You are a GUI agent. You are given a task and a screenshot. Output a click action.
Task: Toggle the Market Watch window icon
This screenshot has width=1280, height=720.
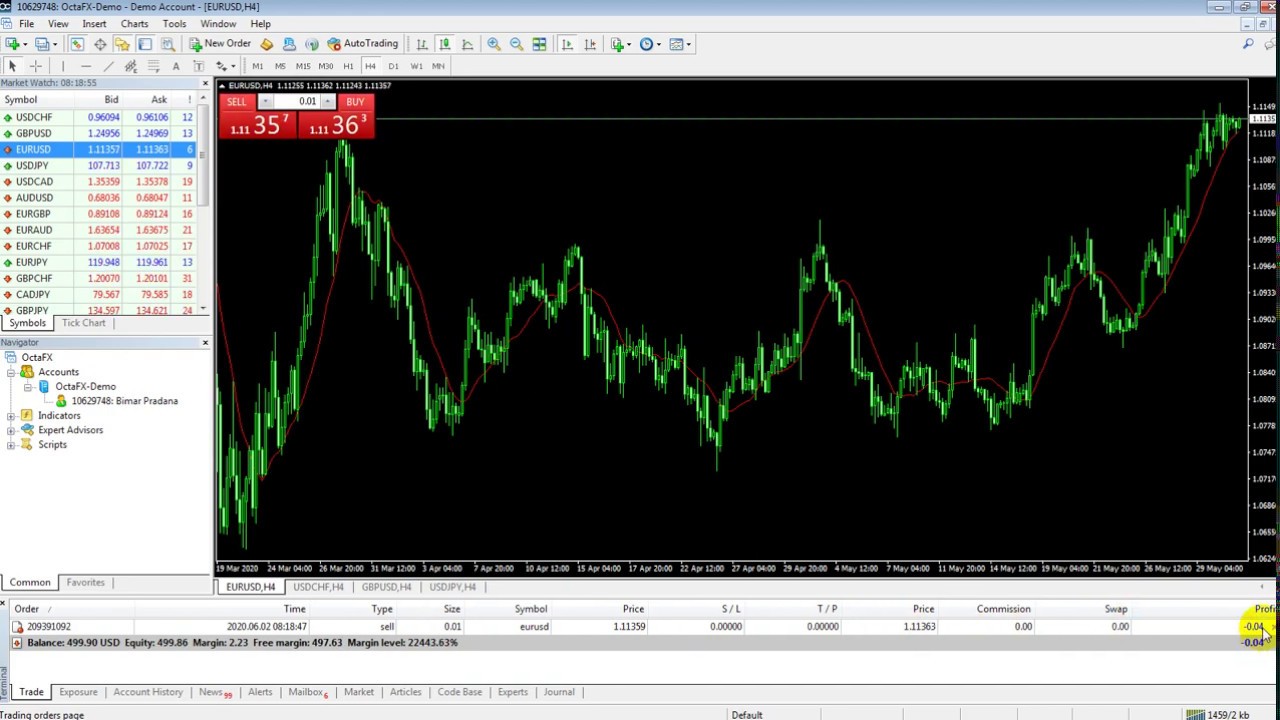(77, 44)
